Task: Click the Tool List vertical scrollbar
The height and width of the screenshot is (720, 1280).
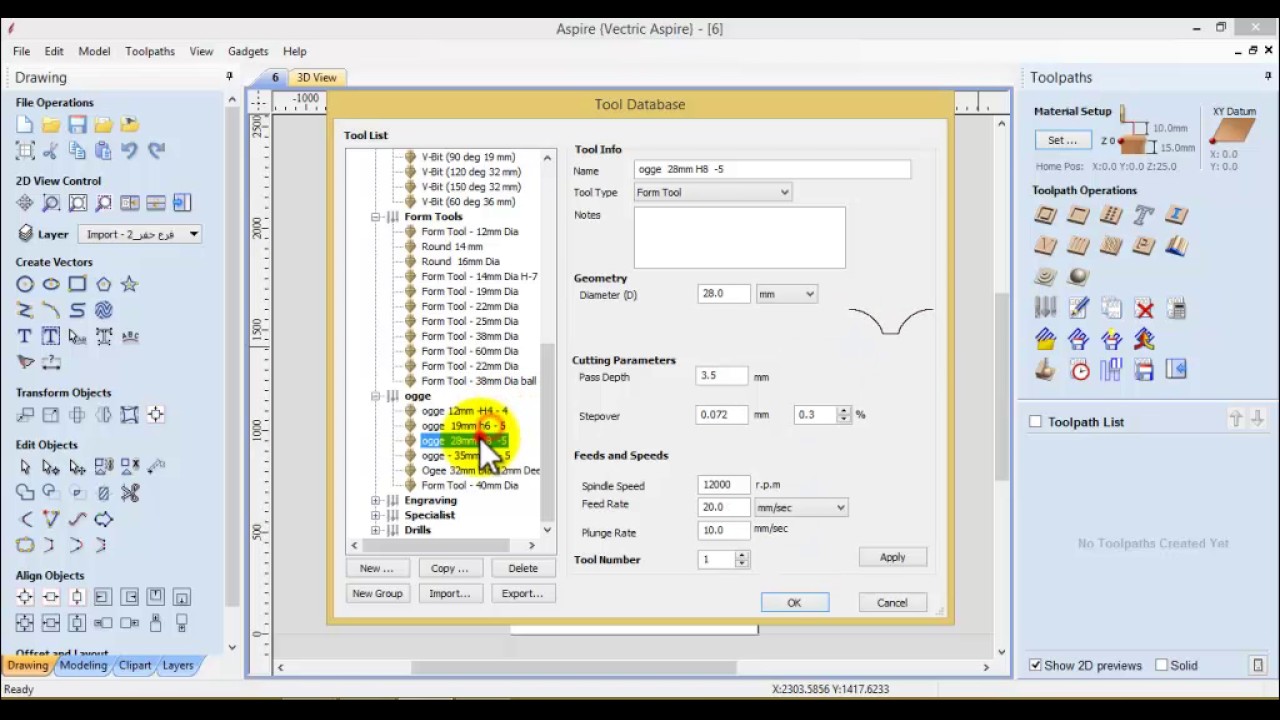Action: pos(547,344)
